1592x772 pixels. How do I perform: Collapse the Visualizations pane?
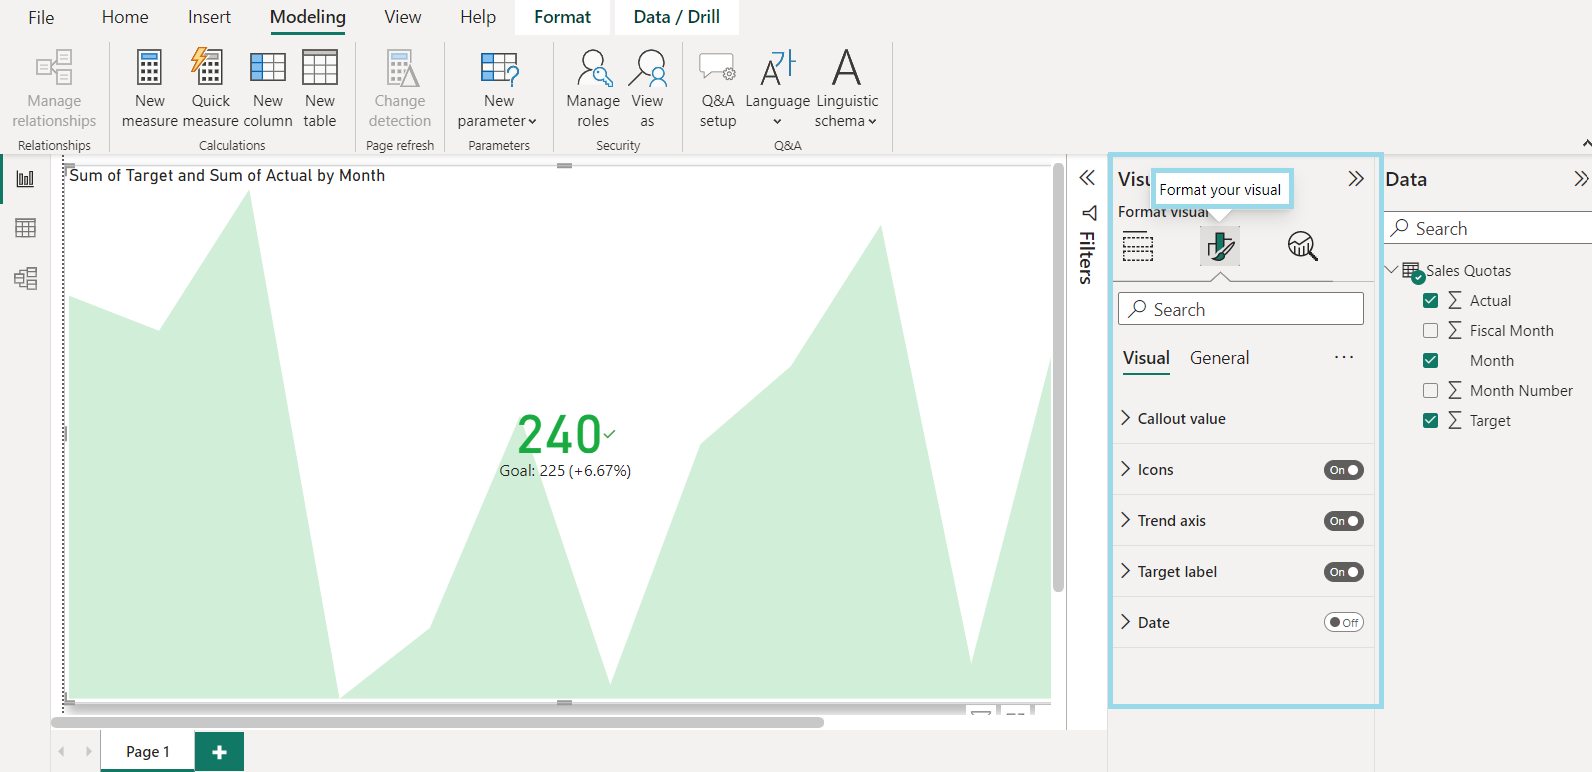(1356, 179)
